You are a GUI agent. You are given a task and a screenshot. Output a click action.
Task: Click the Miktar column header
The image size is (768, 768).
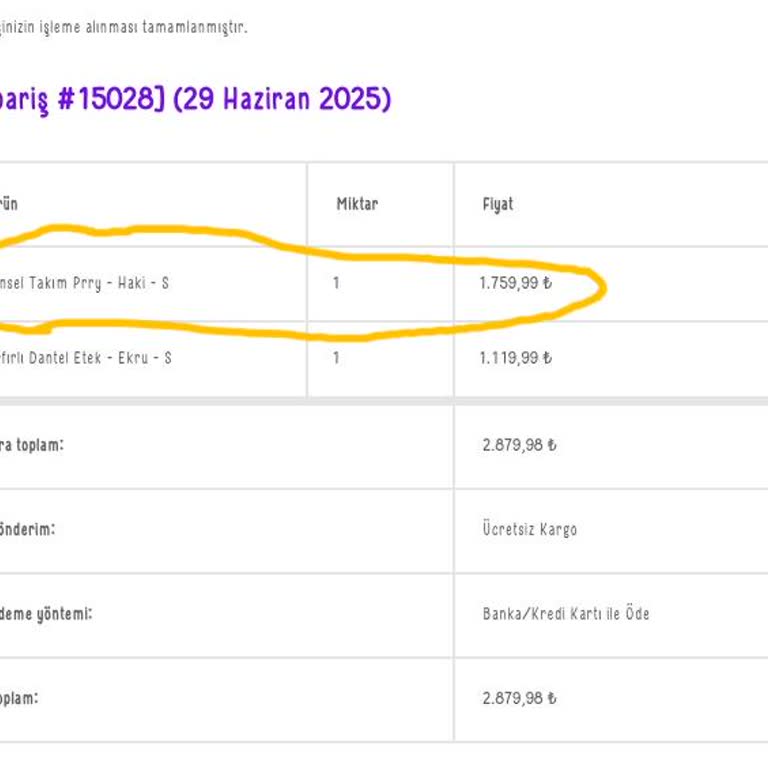click(x=357, y=204)
